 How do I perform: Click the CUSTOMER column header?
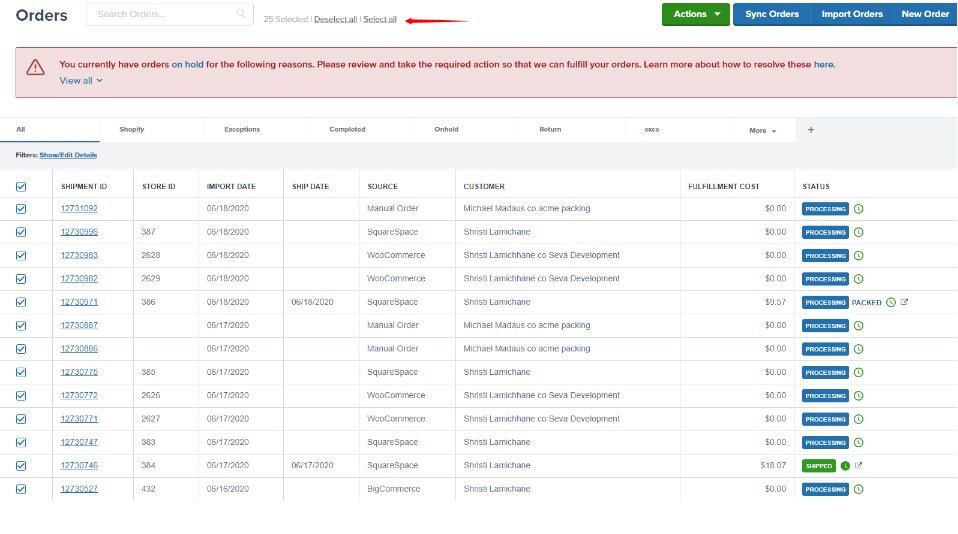coord(484,186)
